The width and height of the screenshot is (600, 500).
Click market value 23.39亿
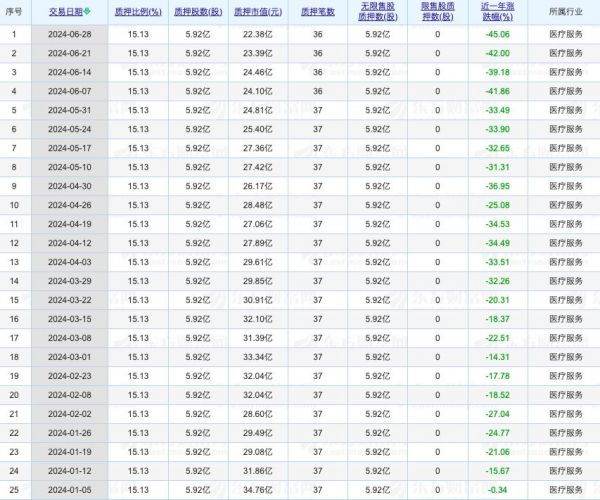tap(258, 53)
